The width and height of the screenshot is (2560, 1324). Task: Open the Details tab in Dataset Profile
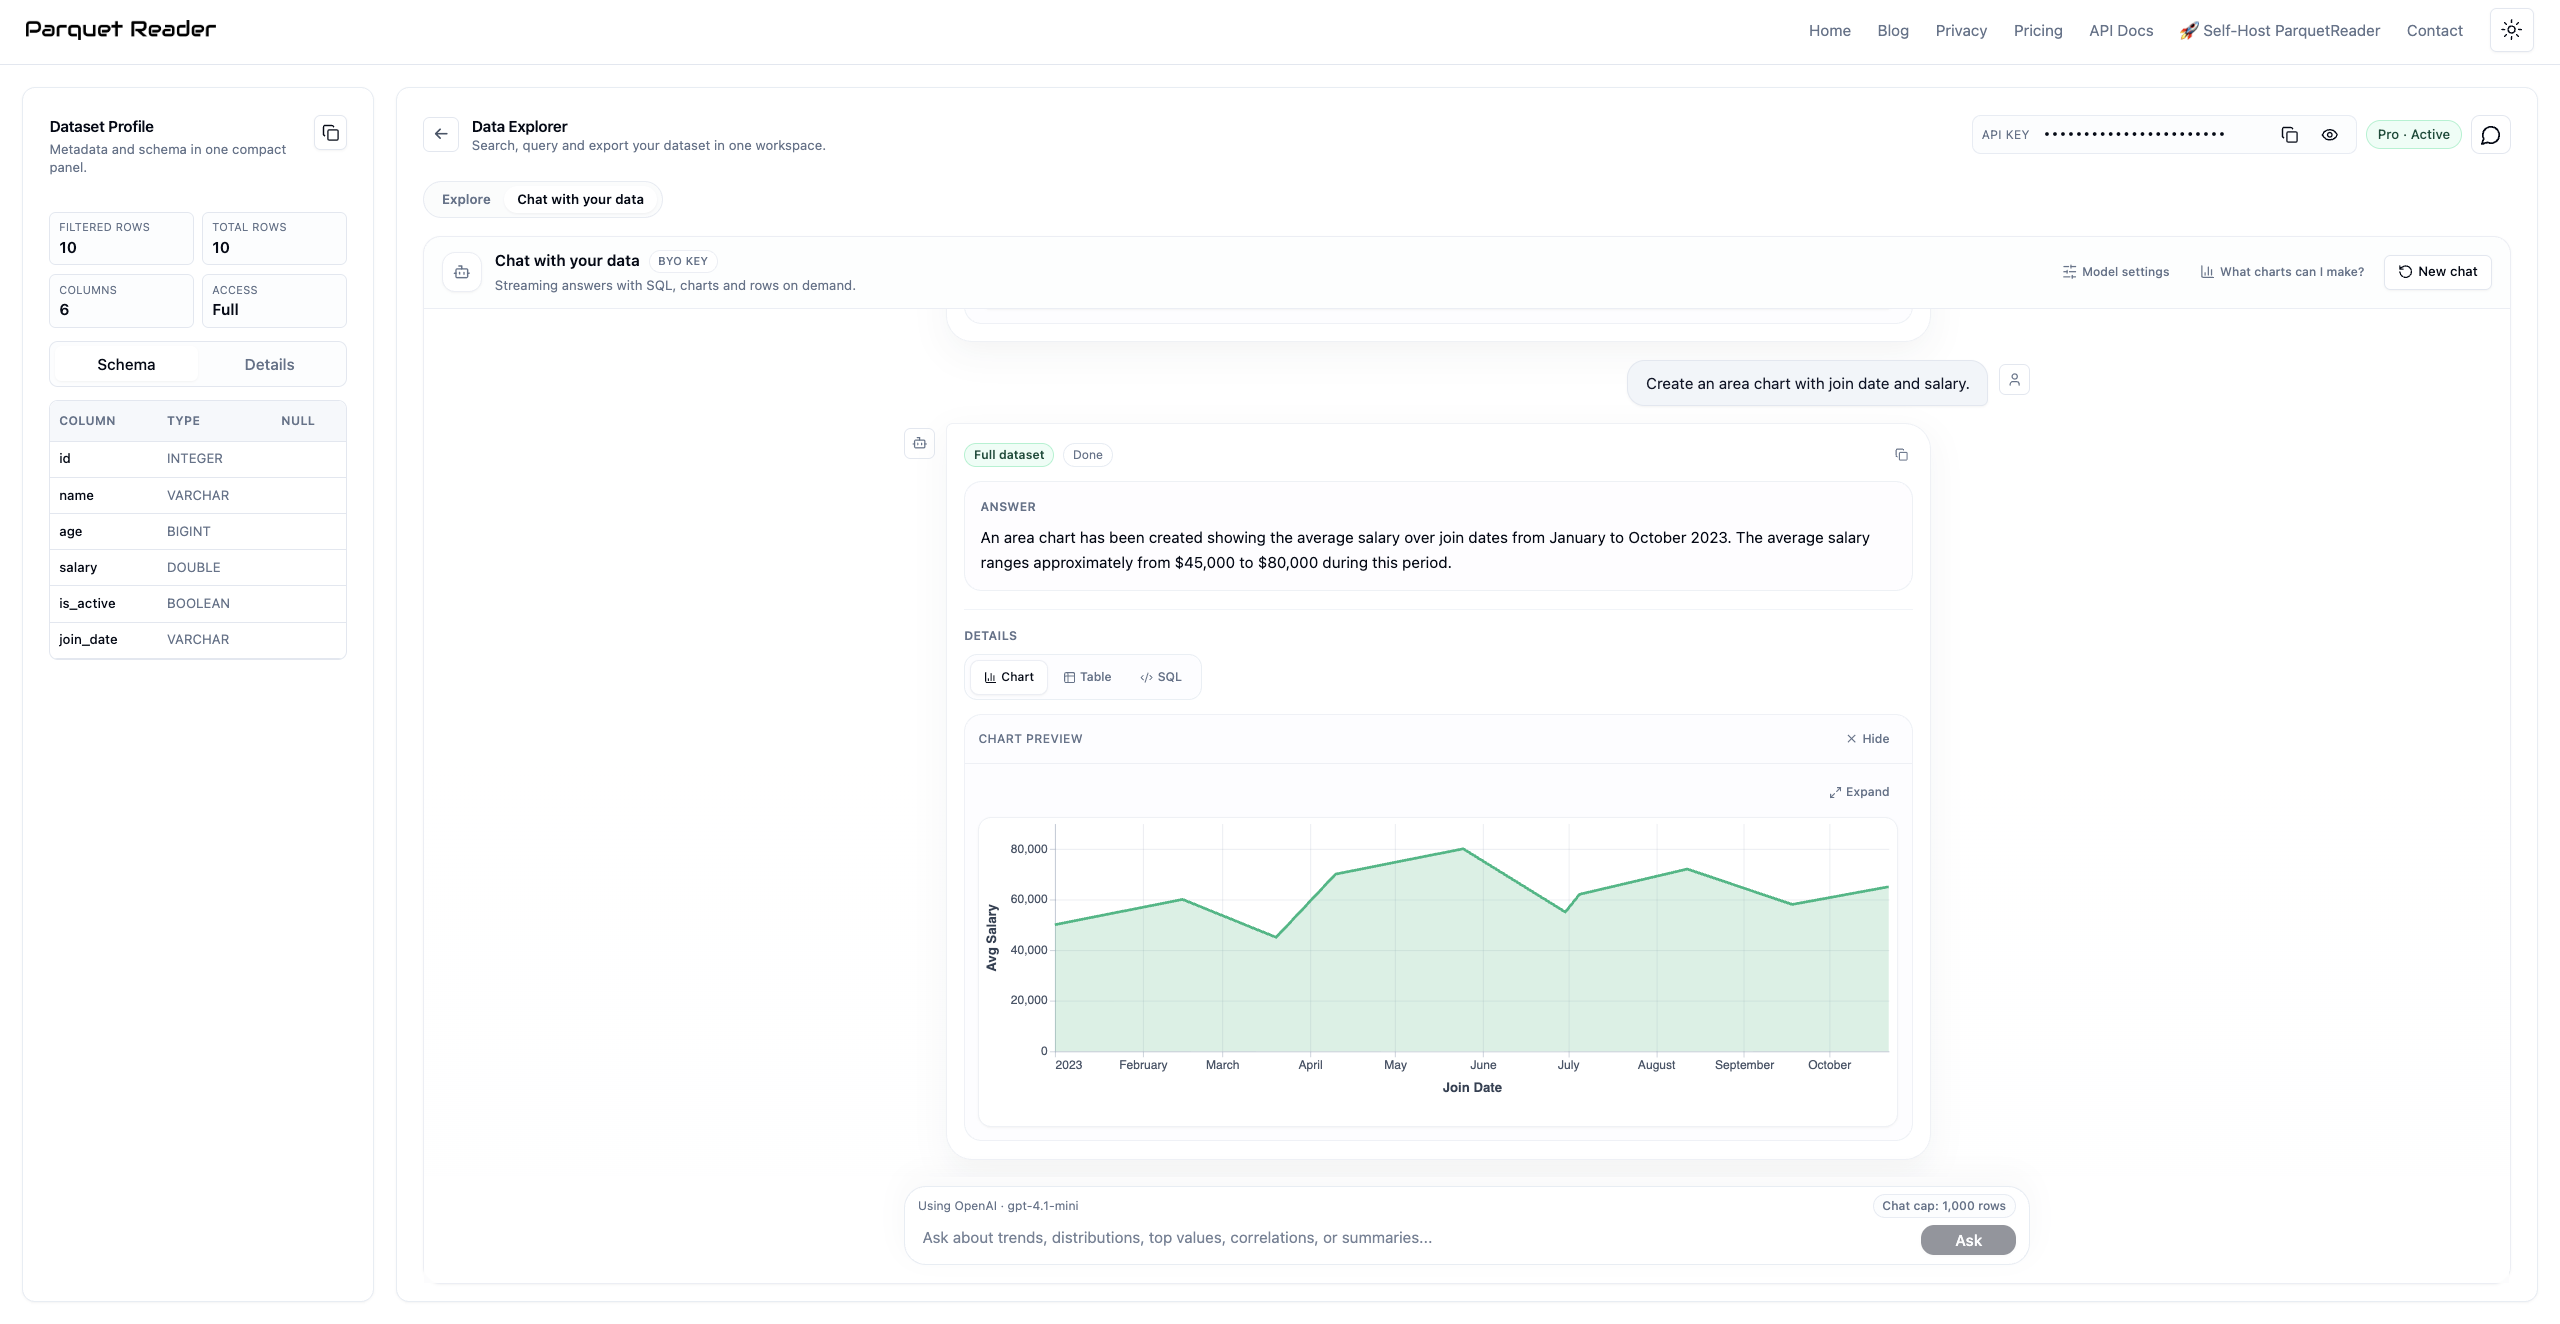click(x=269, y=364)
